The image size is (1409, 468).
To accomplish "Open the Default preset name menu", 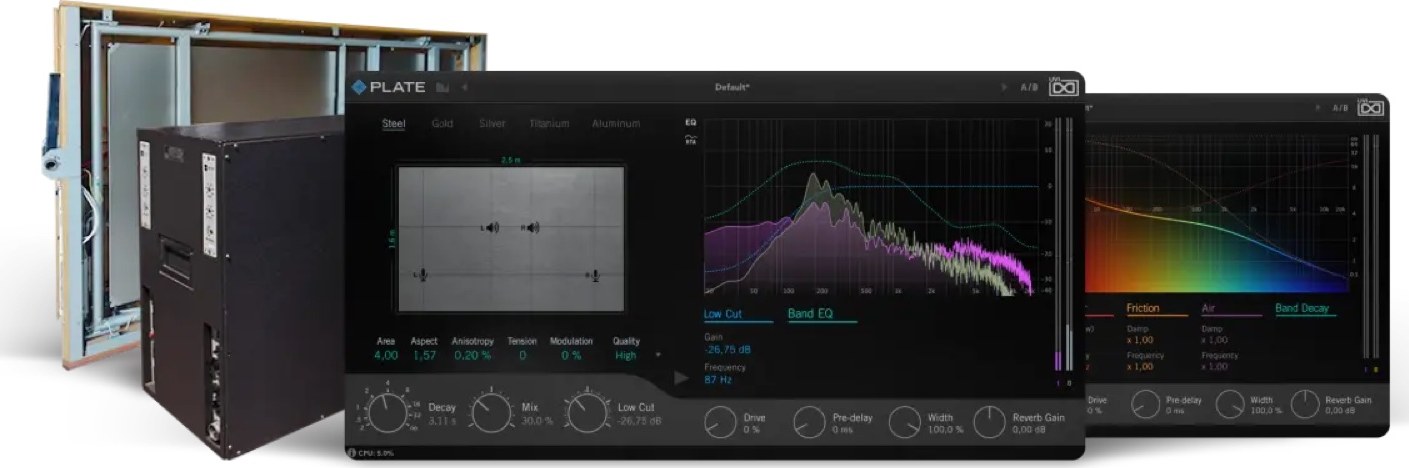I will [732, 88].
